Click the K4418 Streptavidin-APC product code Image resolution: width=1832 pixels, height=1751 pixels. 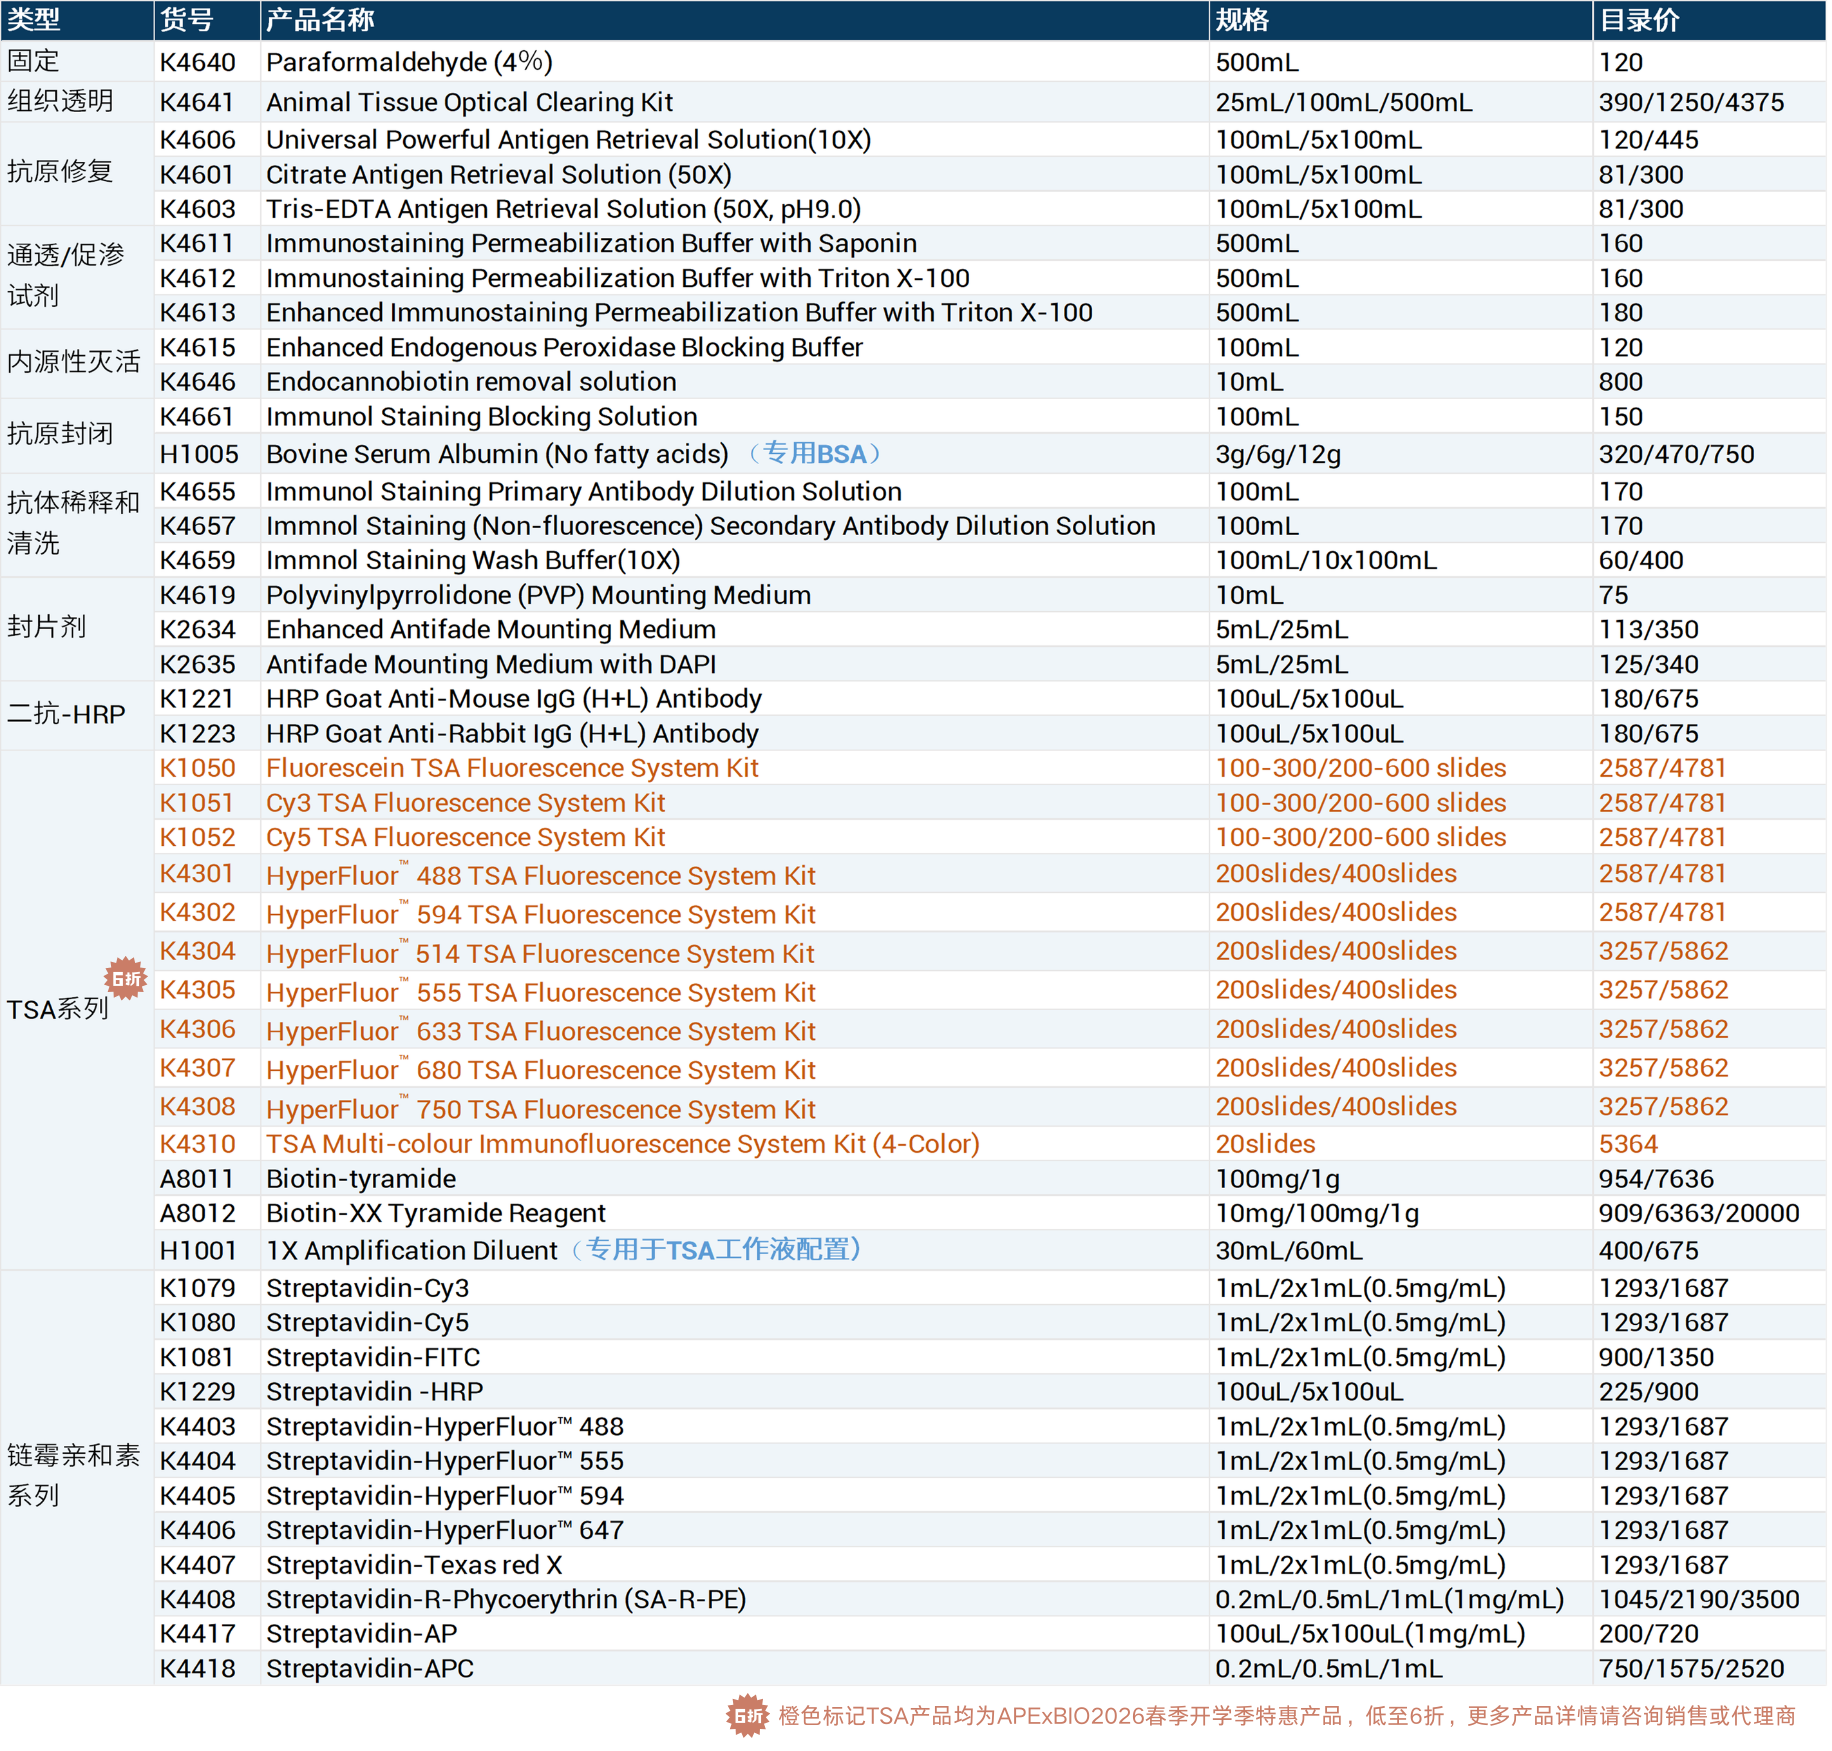coord(198,1670)
